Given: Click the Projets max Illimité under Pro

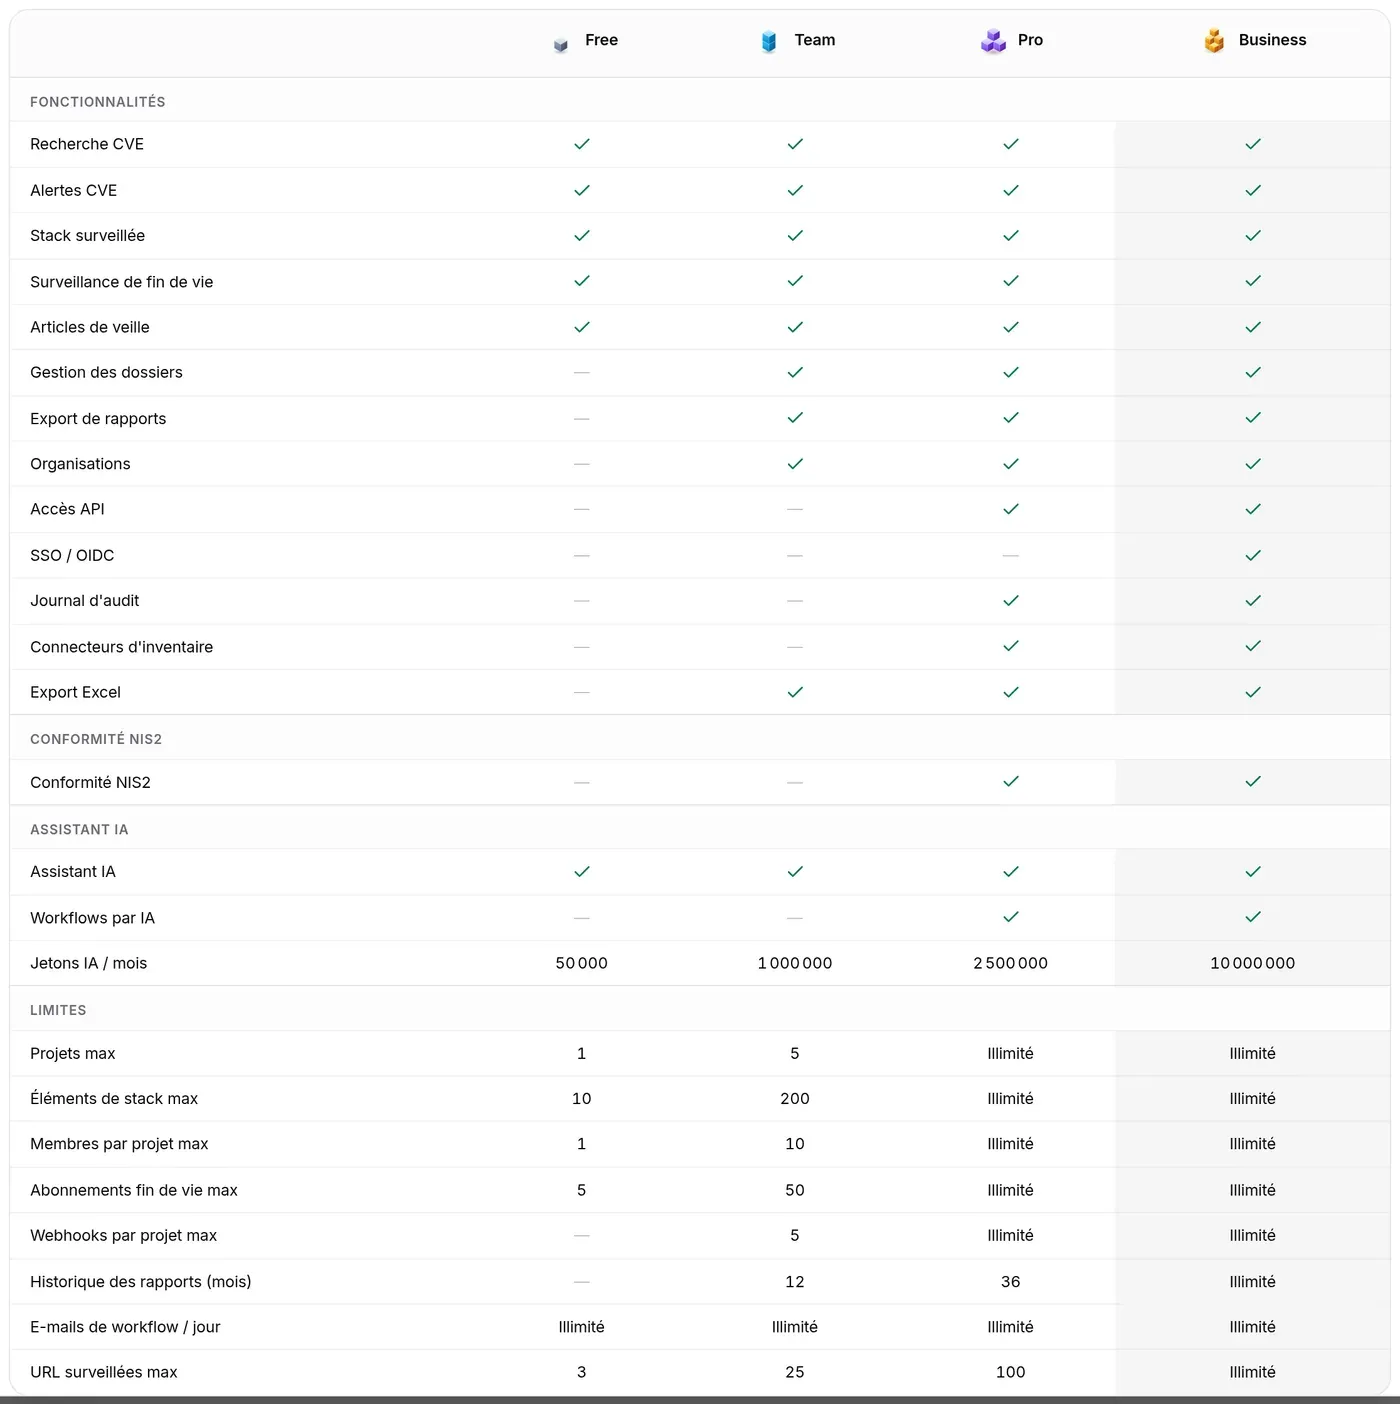Looking at the screenshot, I should coord(1011,1054).
